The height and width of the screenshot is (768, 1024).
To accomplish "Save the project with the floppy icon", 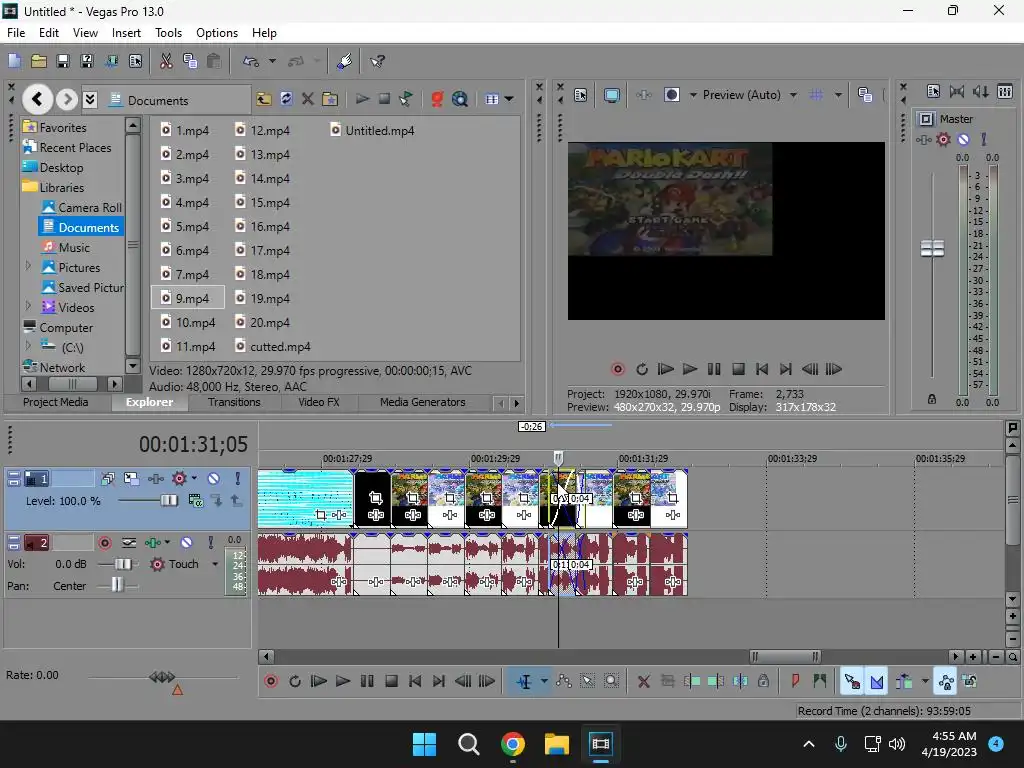I will tap(63, 61).
